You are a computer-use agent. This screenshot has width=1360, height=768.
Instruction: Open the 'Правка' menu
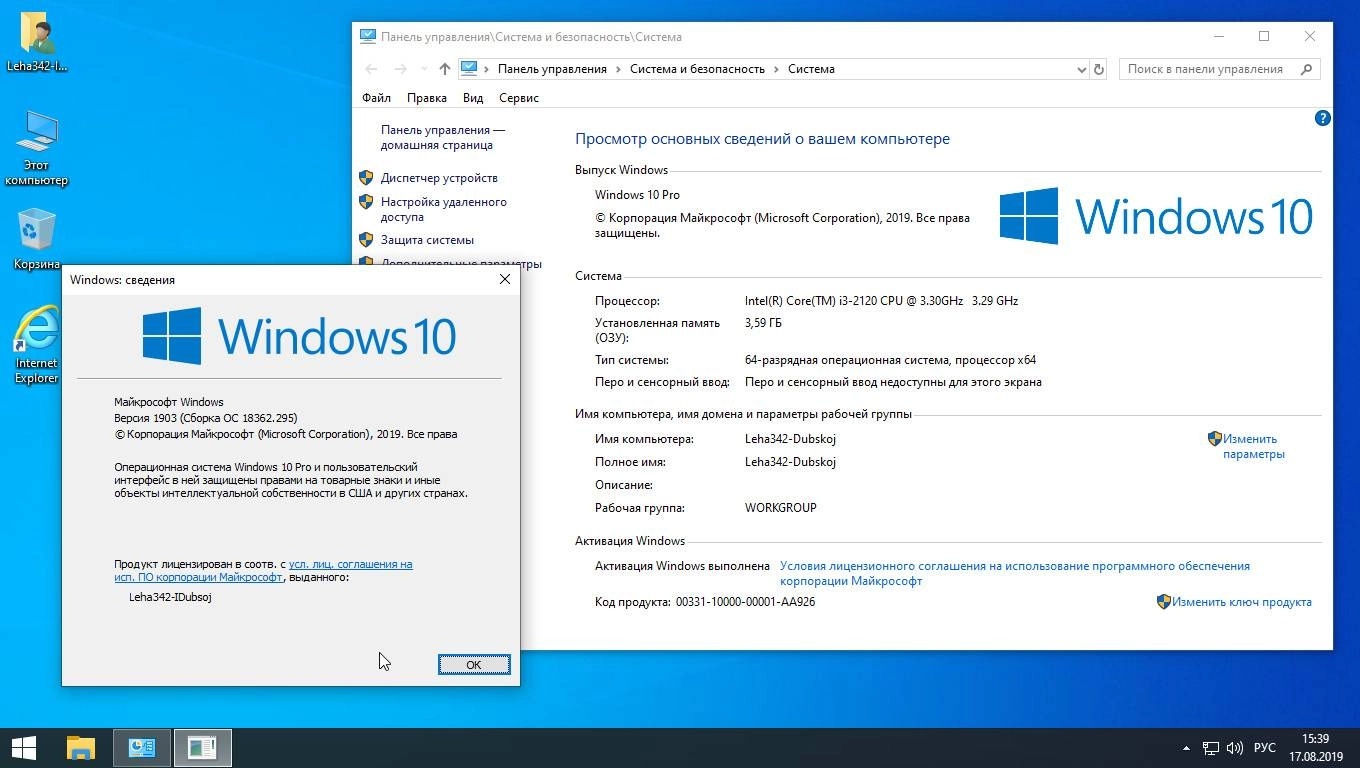[427, 98]
